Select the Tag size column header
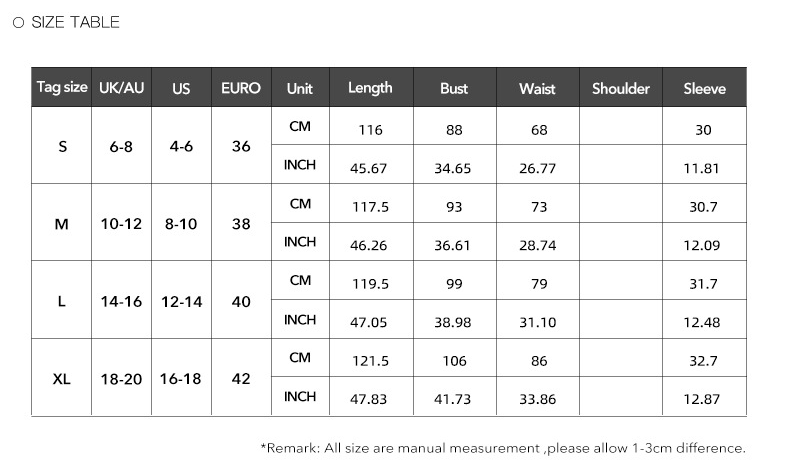Image resolution: width=786 pixels, height=473 pixels. click(x=62, y=88)
